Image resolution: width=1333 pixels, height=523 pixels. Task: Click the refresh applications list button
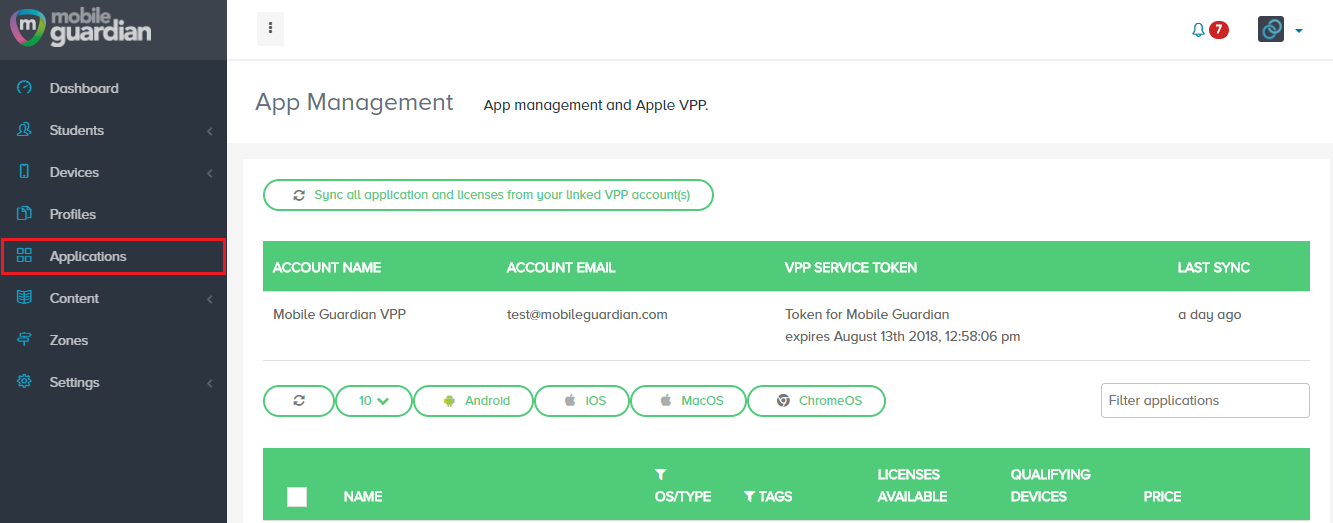pos(298,400)
